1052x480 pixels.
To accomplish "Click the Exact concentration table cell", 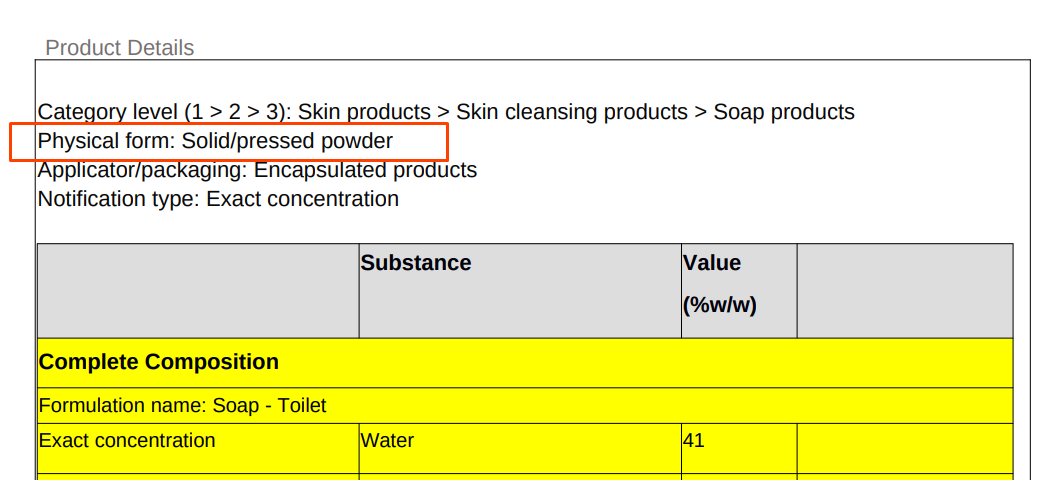I will point(127,441).
